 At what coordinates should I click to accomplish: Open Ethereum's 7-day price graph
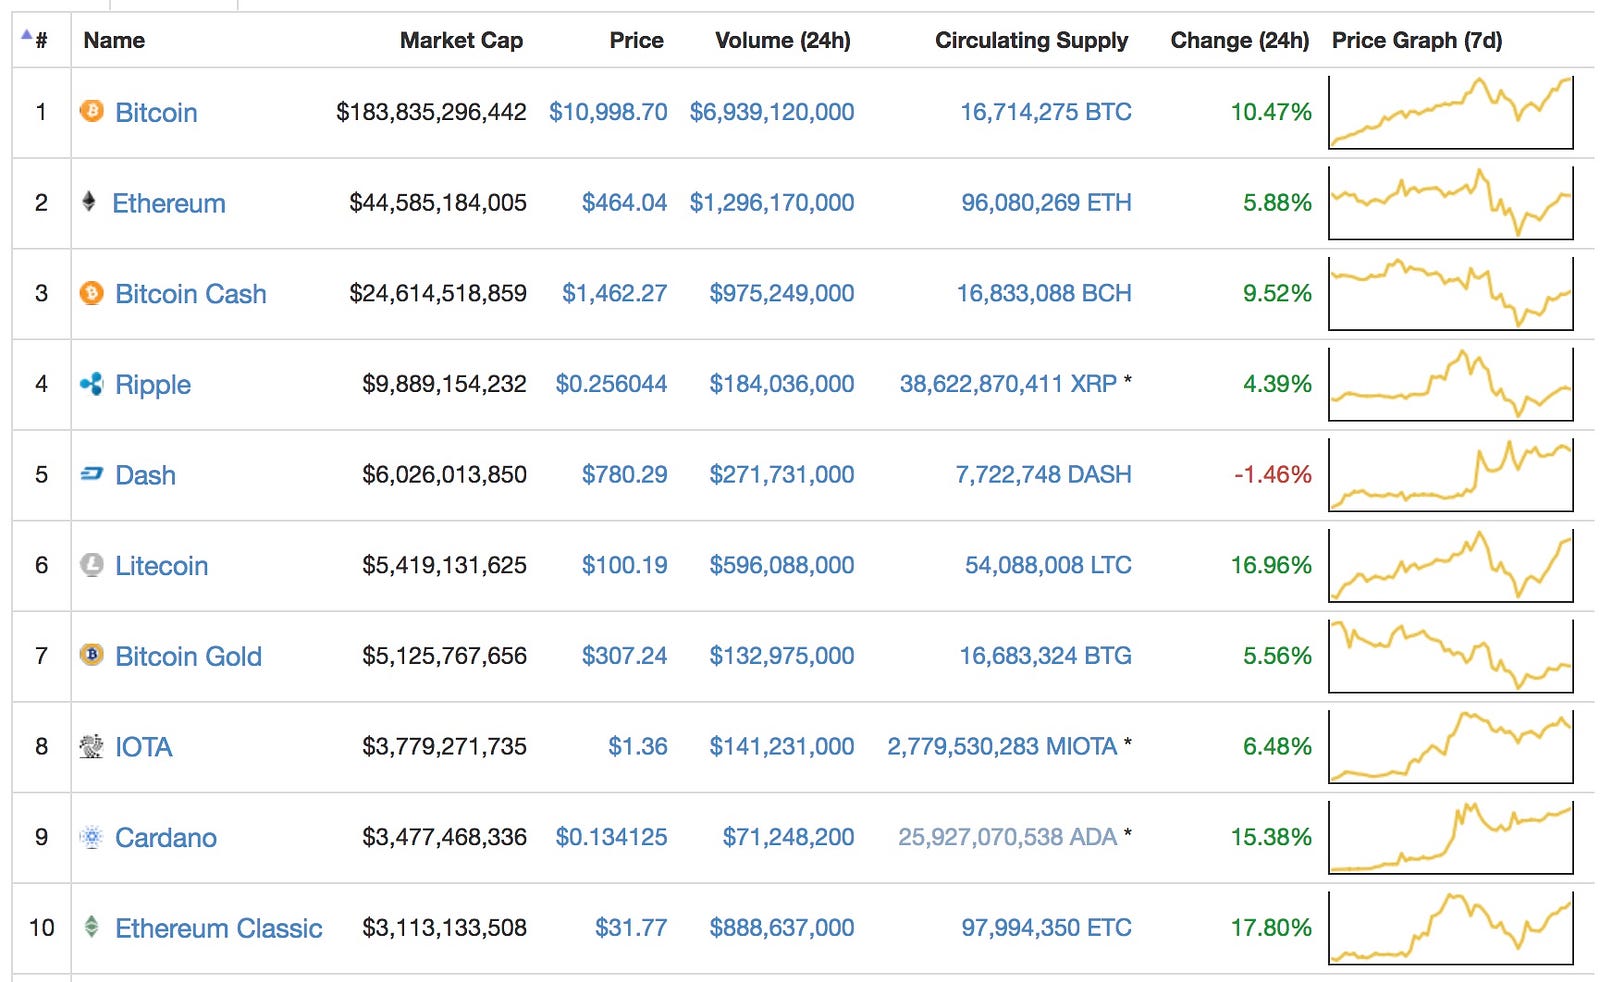[1451, 203]
